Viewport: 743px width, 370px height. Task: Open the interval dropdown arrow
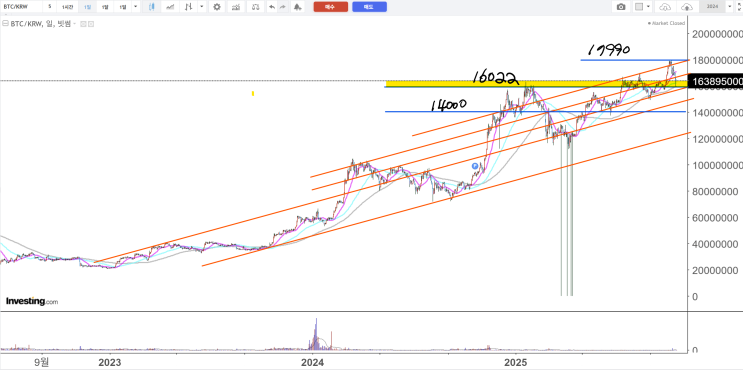[136, 7]
